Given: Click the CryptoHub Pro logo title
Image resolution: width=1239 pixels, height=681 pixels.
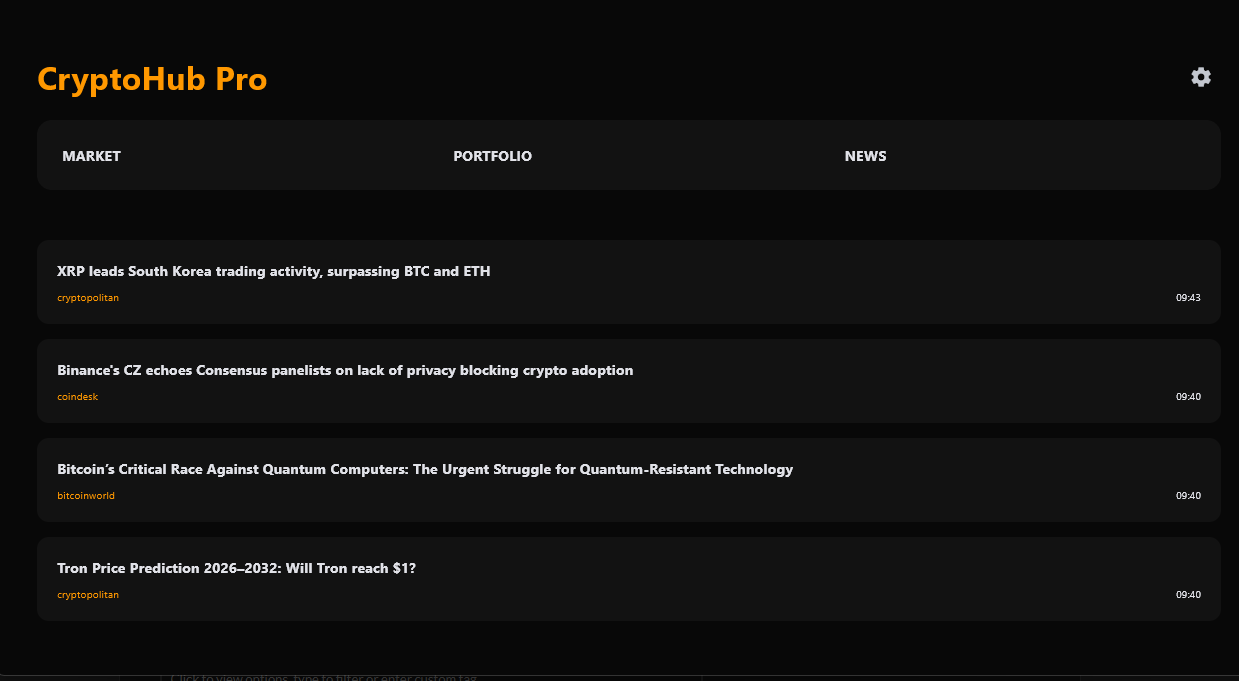Looking at the screenshot, I should click(x=152, y=79).
